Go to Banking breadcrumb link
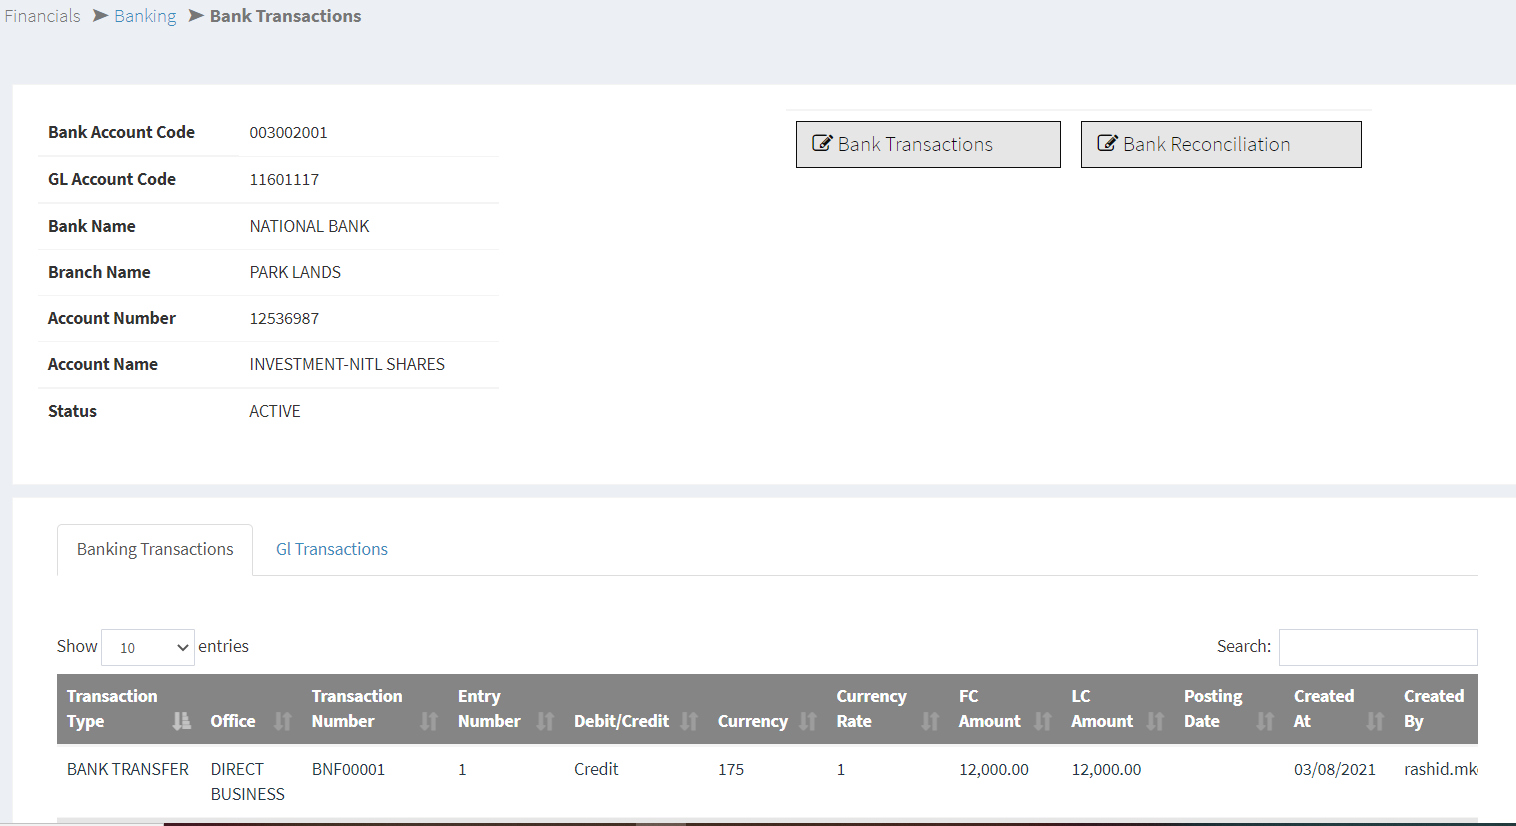Viewport: 1516px width, 826px height. point(145,16)
